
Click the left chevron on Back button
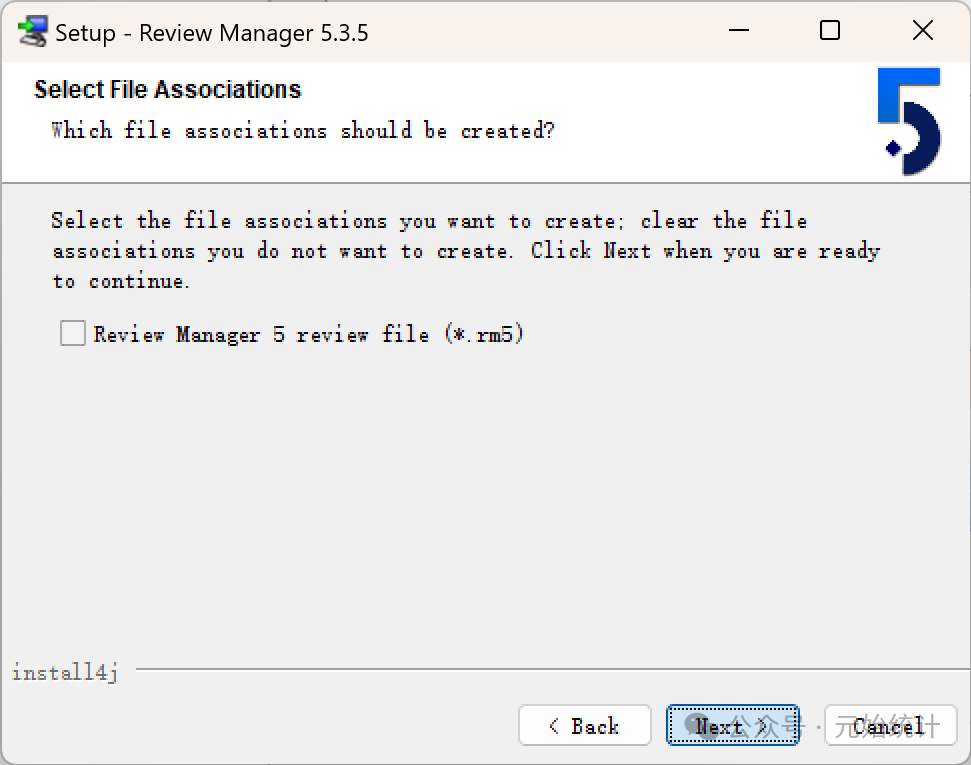coord(554,727)
